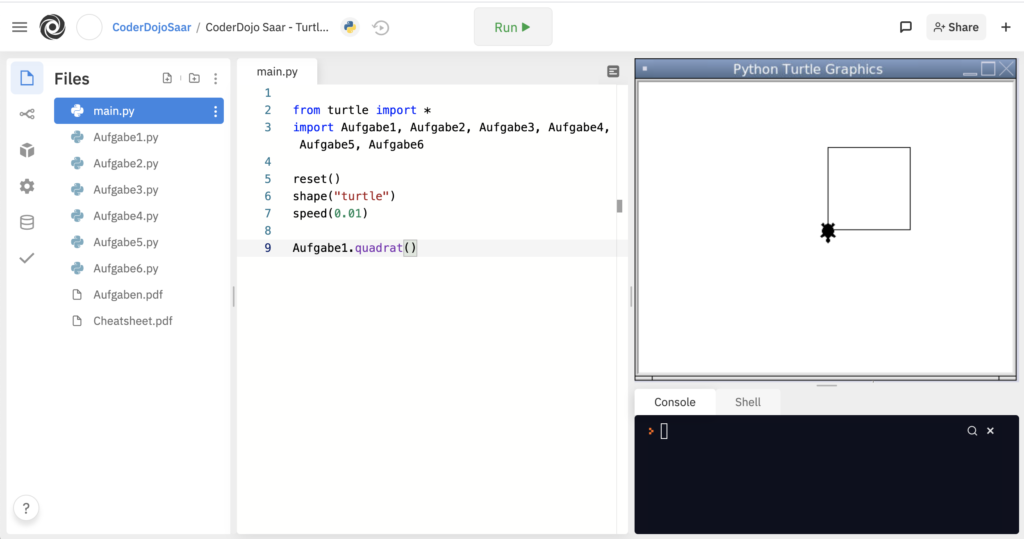The image size is (1024, 539).
Task: Click the Python Turtle Graphics title bar
Action: click(x=807, y=69)
